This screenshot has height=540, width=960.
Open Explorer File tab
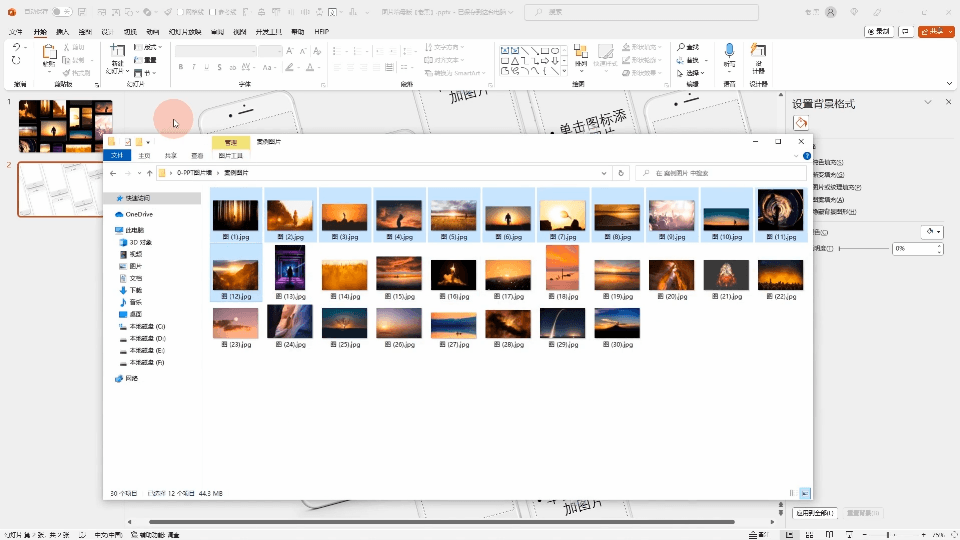(116, 156)
